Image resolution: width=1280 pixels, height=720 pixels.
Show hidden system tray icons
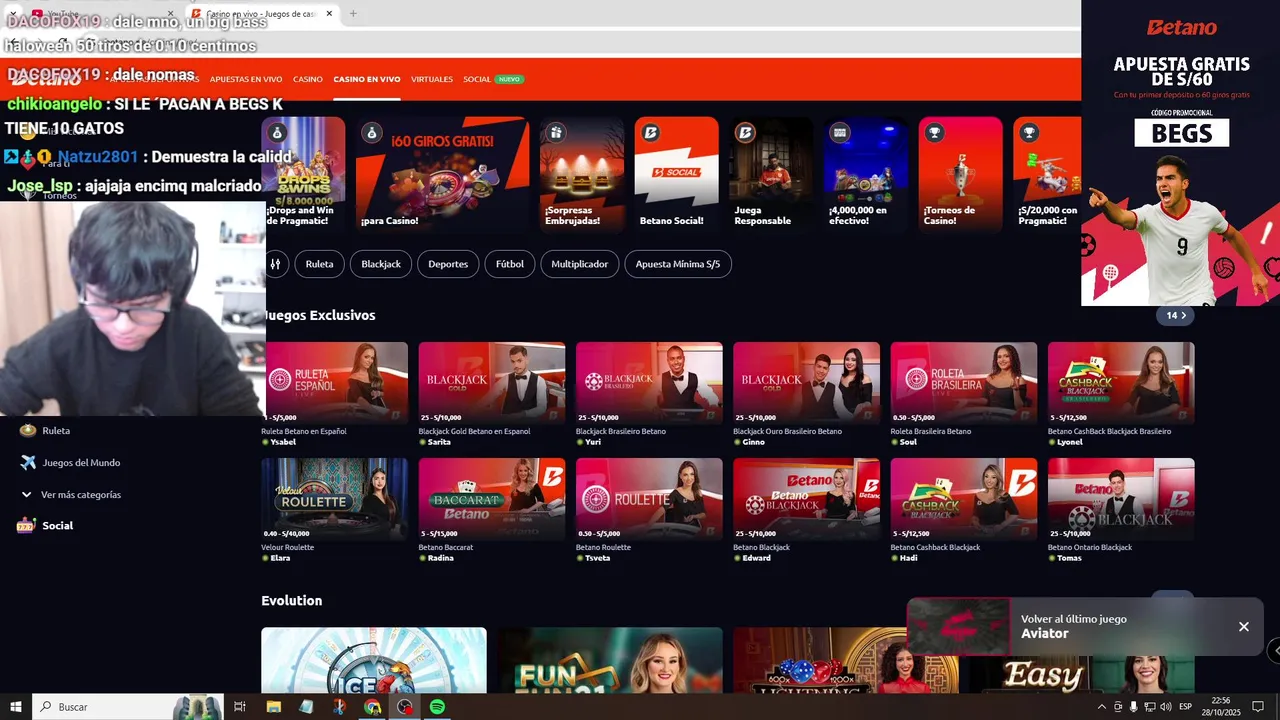coord(1102,707)
